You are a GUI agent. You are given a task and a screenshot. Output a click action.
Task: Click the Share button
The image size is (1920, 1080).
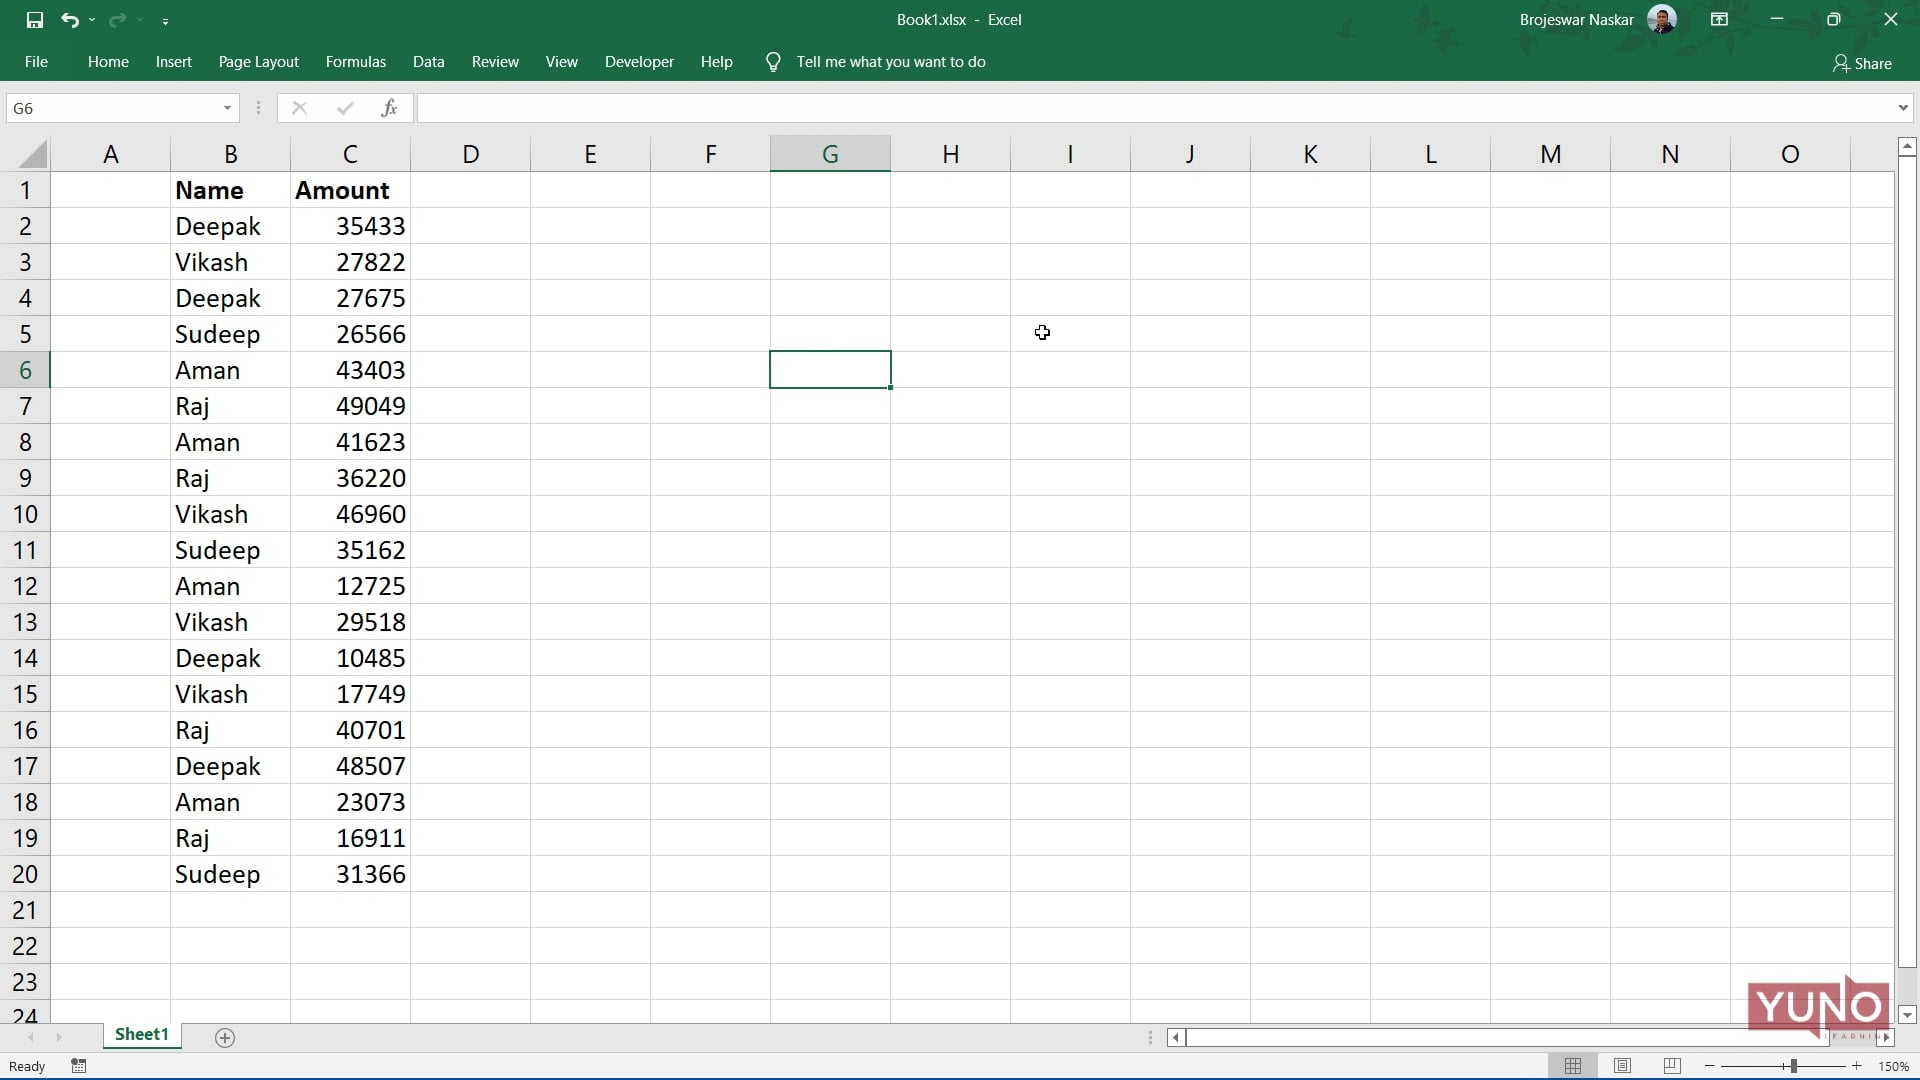tap(1862, 63)
